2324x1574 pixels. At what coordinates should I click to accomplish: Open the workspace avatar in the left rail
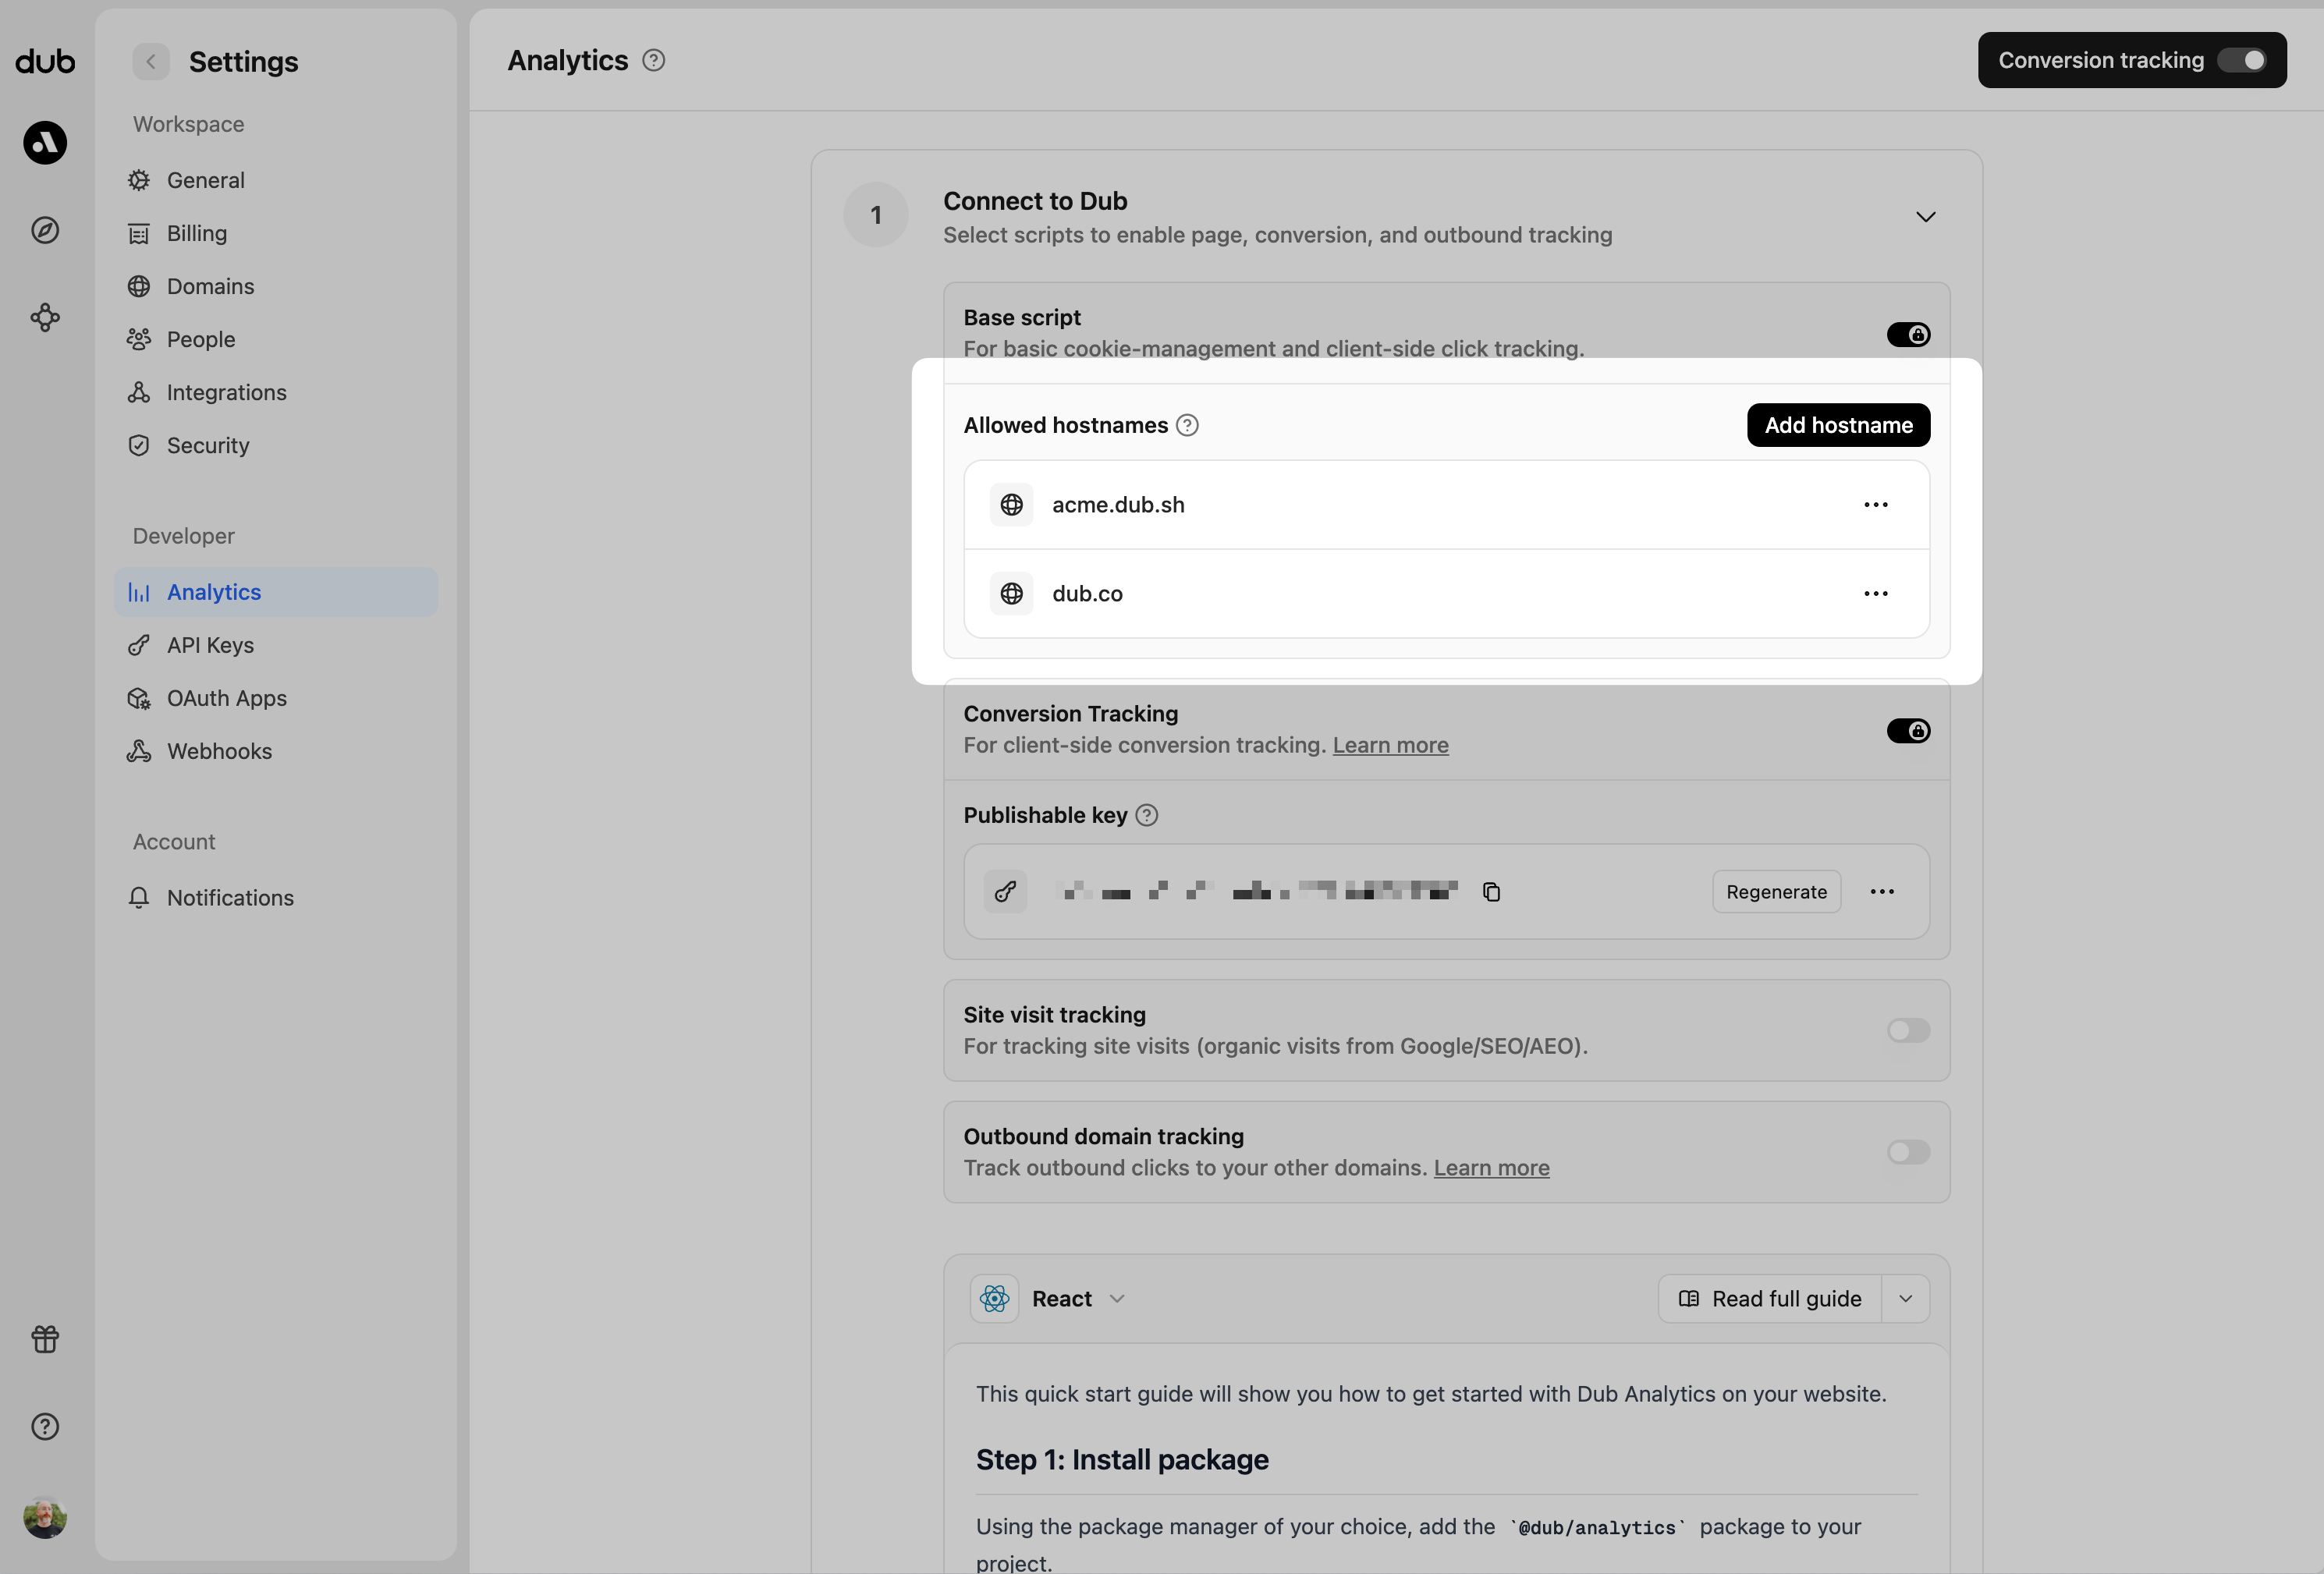tap(44, 142)
